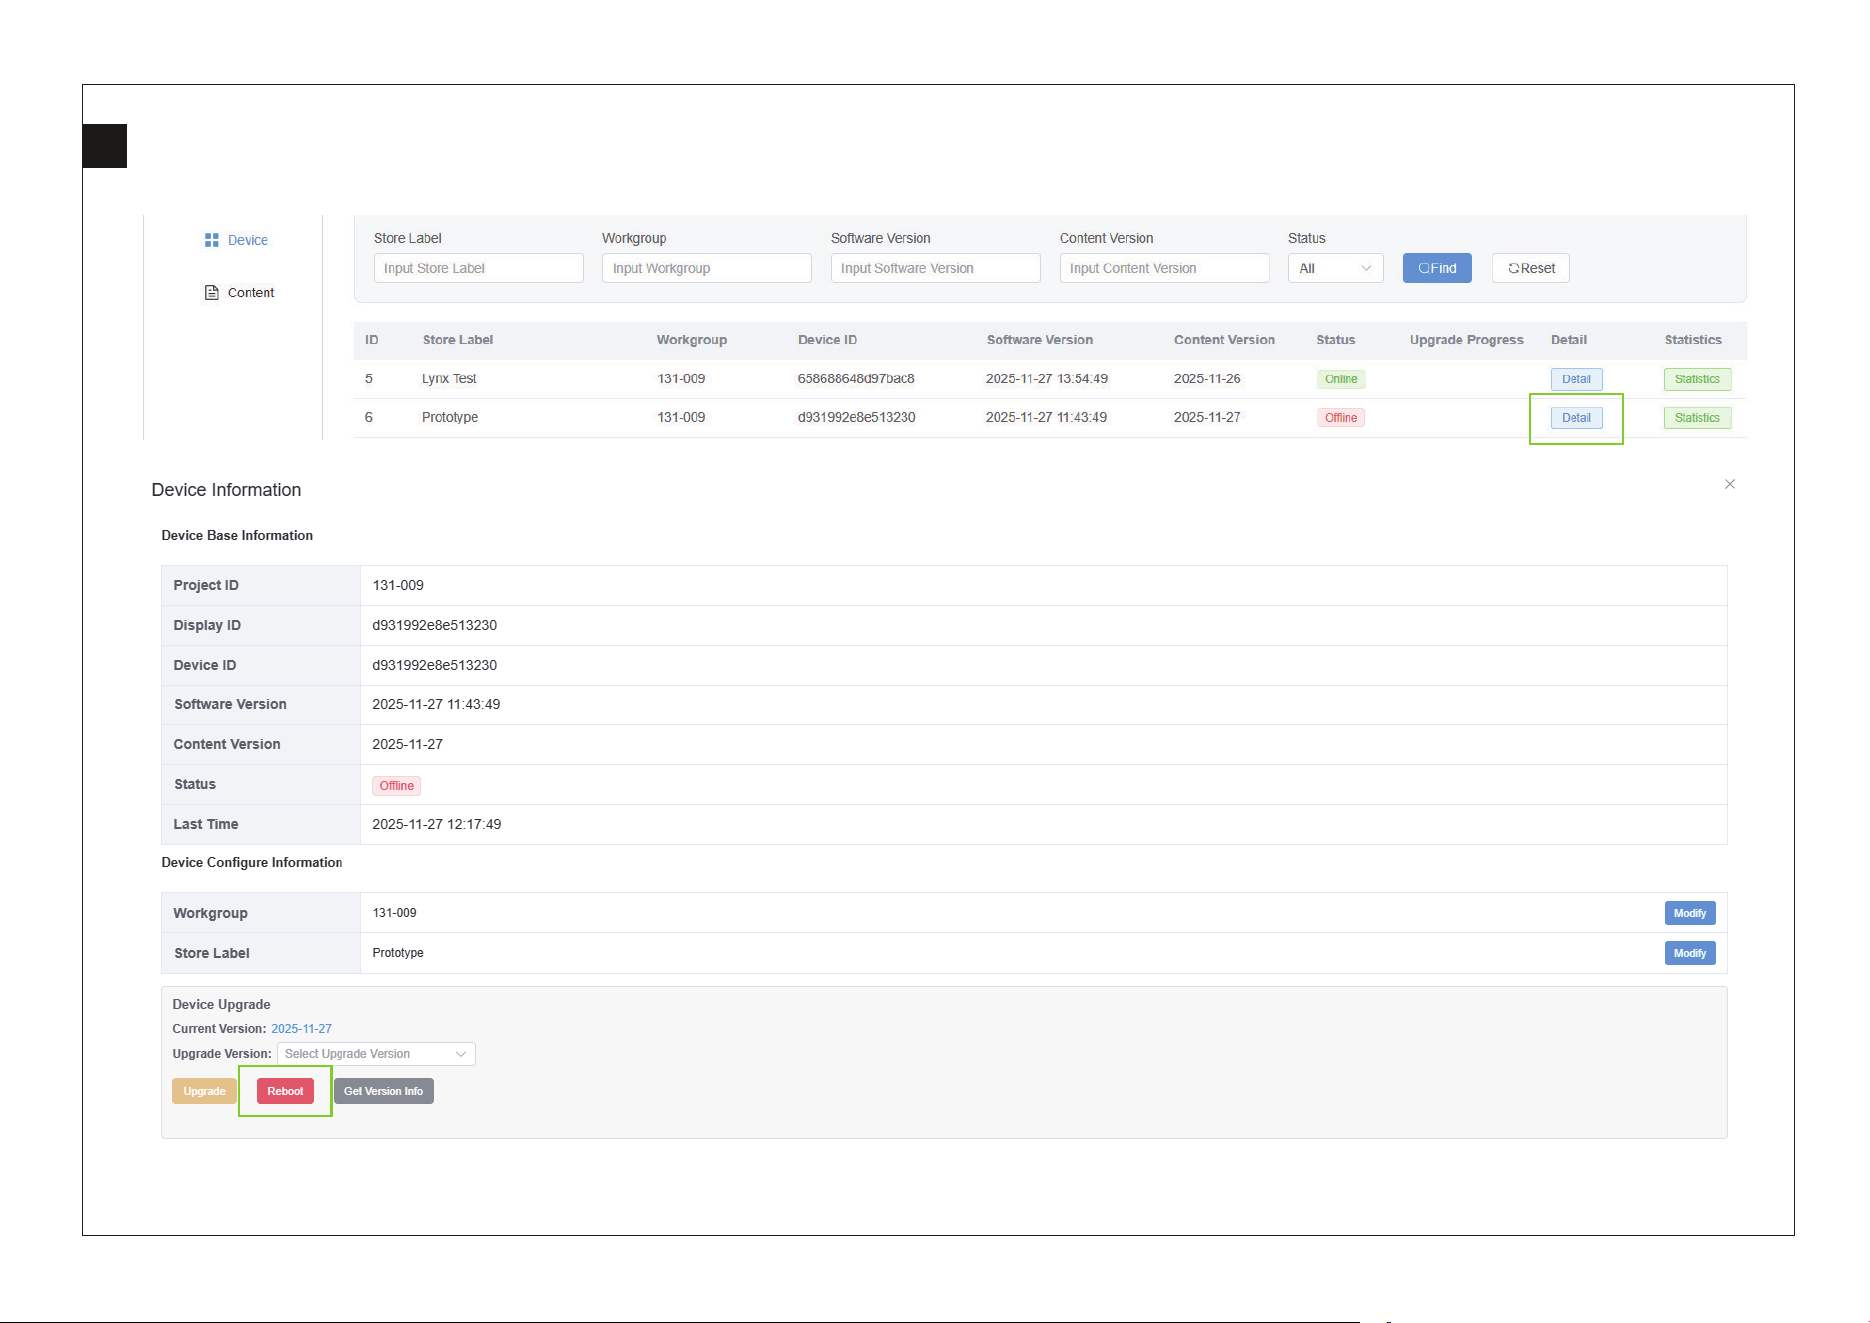Open Detail for the Lynx Test device
1870x1323 pixels.
[1576, 379]
